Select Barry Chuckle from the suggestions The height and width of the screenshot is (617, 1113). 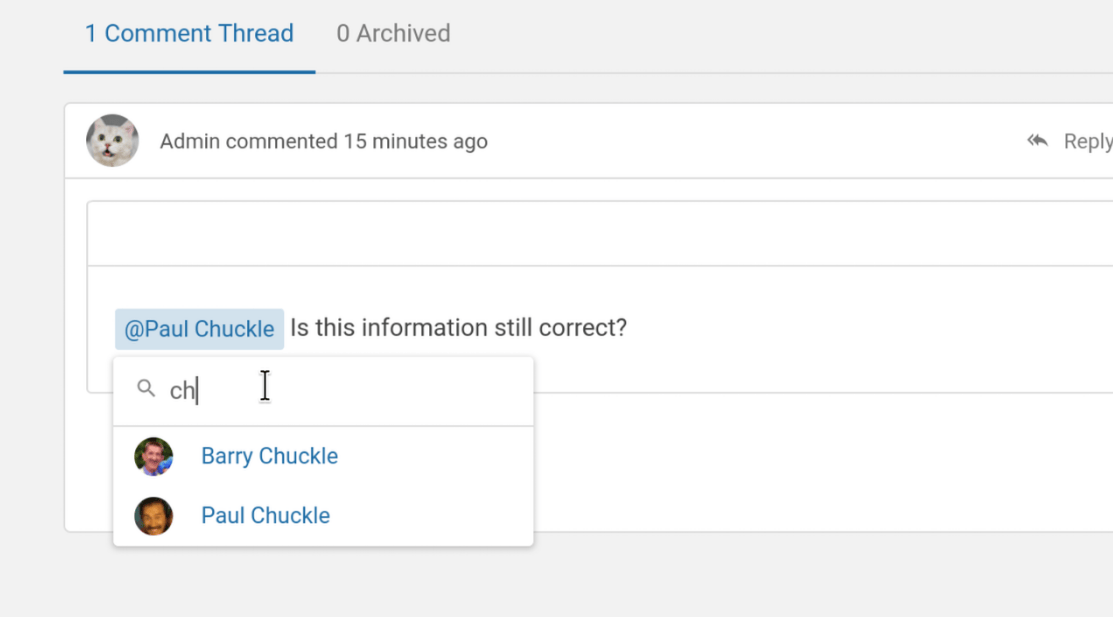[x=269, y=456]
